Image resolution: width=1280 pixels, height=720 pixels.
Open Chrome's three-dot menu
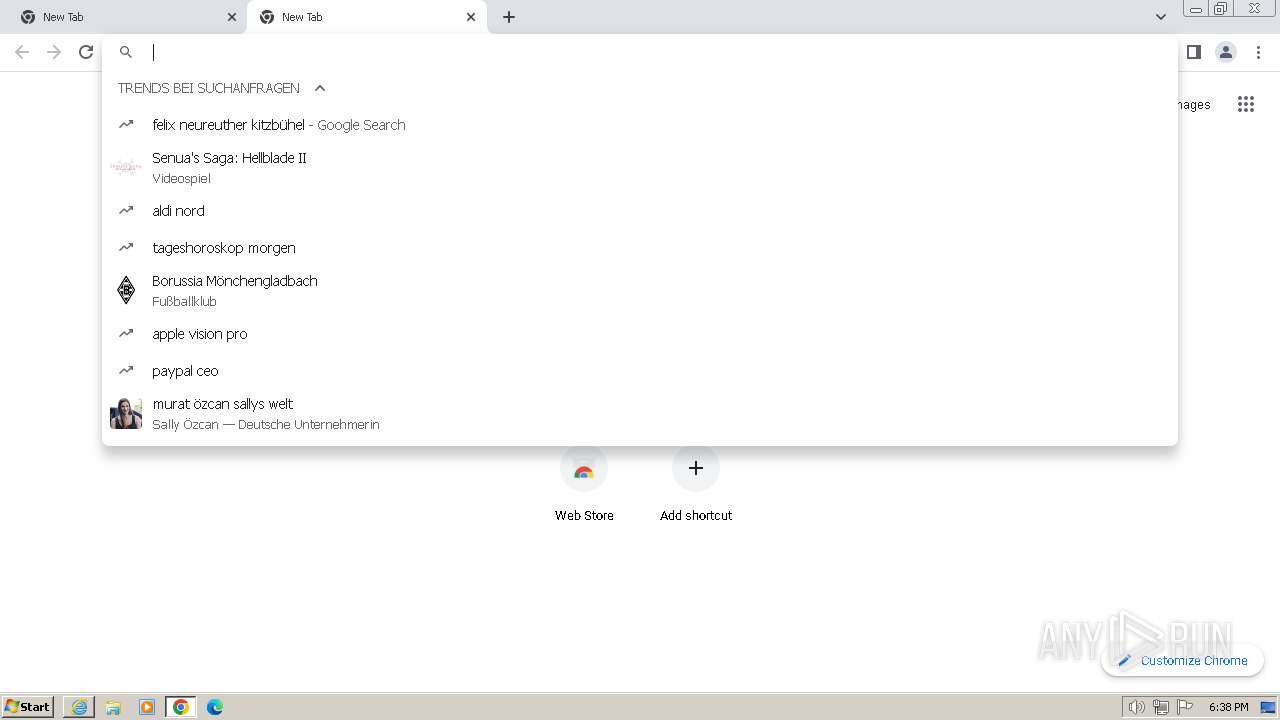1258,52
